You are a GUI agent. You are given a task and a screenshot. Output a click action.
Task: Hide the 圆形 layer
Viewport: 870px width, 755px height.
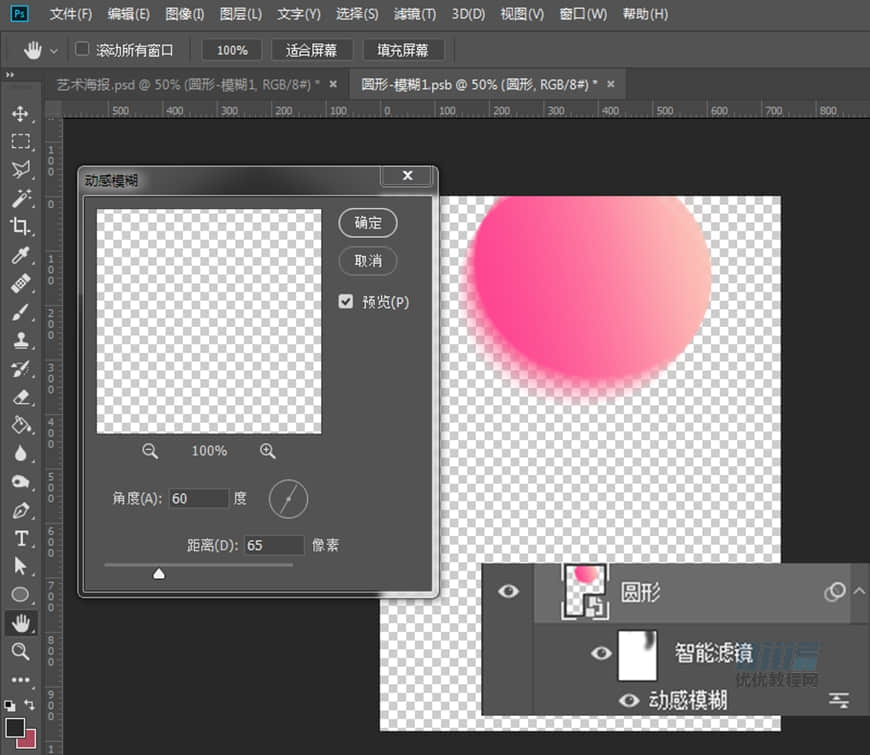click(509, 592)
